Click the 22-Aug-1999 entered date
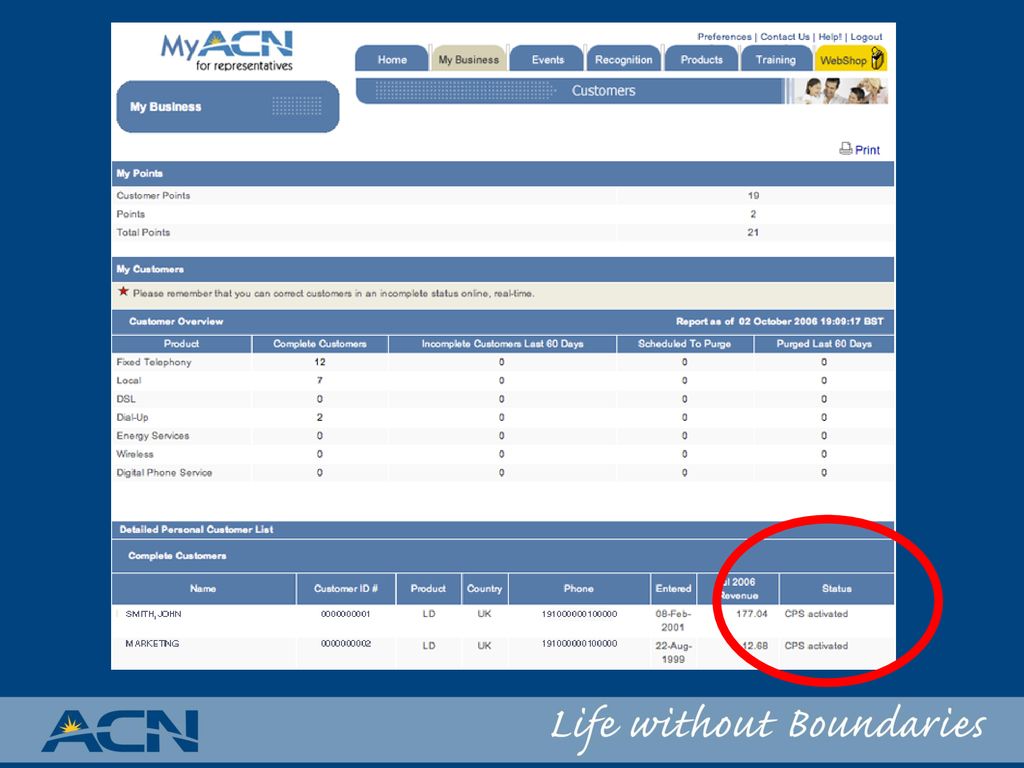This screenshot has height=768, width=1024. tap(673, 652)
